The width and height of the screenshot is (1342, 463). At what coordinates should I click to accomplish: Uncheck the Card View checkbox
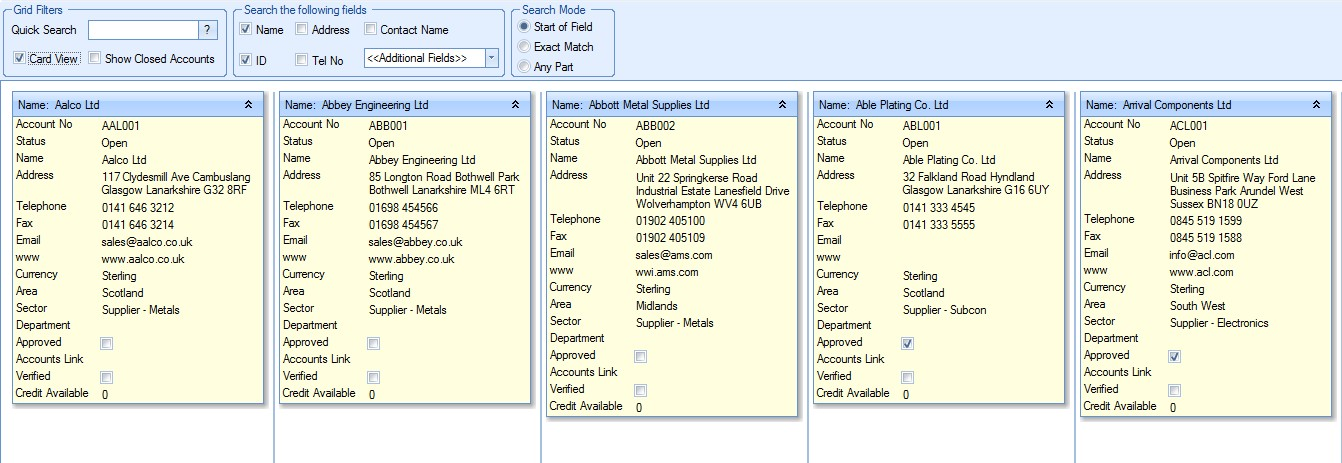[20, 59]
